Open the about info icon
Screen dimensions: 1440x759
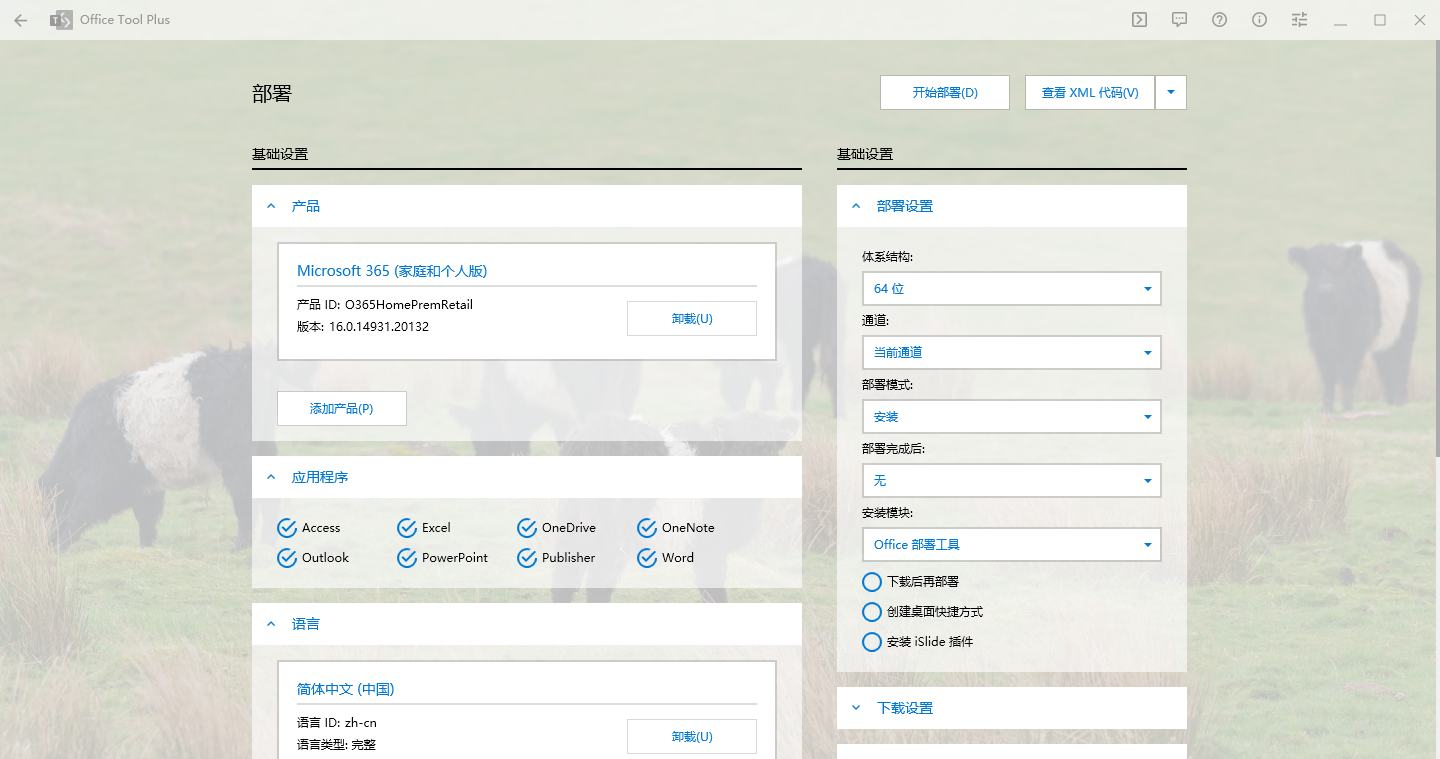(x=1259, y=20)
